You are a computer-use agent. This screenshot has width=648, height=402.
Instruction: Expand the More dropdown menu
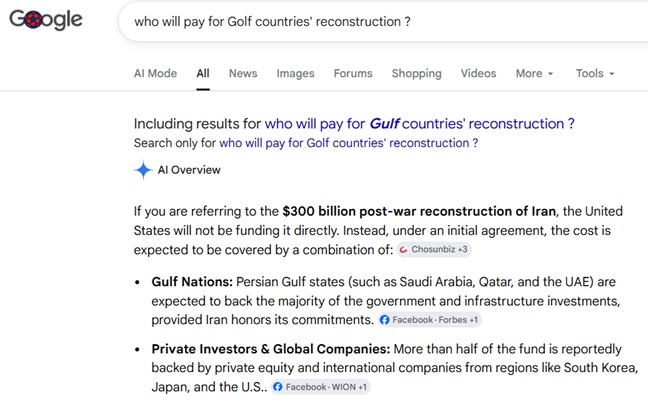tap(534, 74)
